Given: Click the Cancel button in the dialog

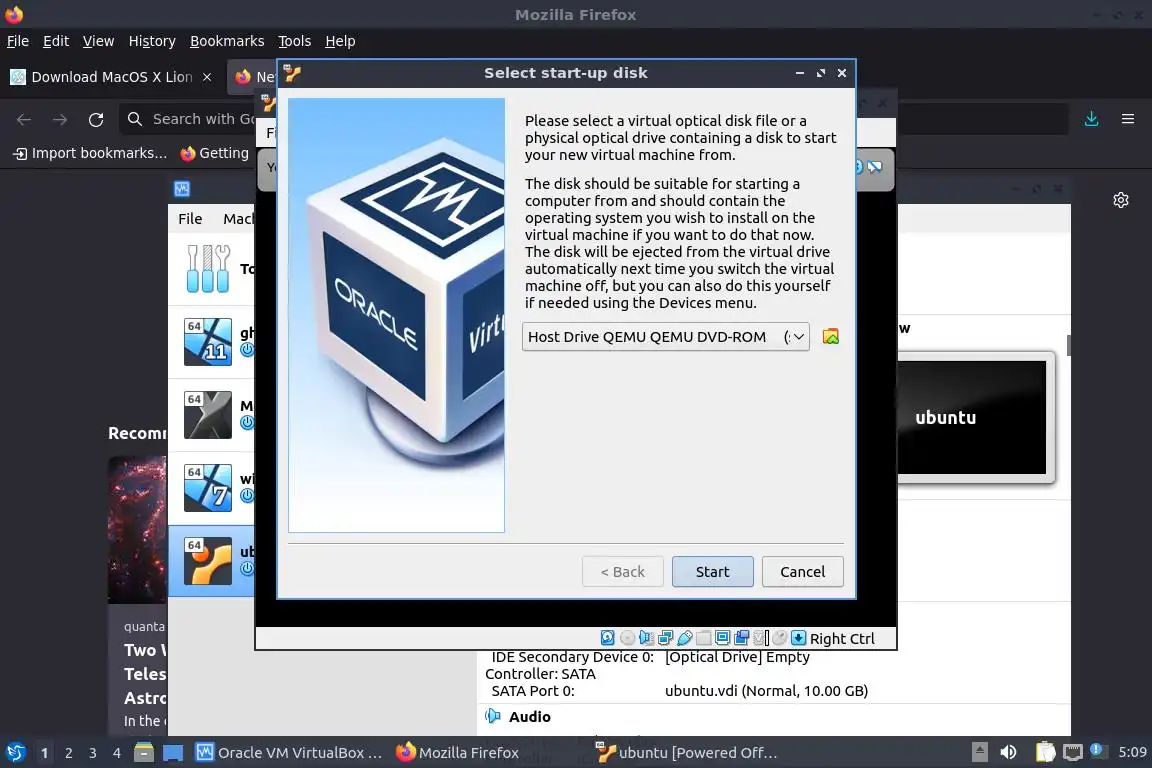Looking at the screenshot, I should [802, 572].
